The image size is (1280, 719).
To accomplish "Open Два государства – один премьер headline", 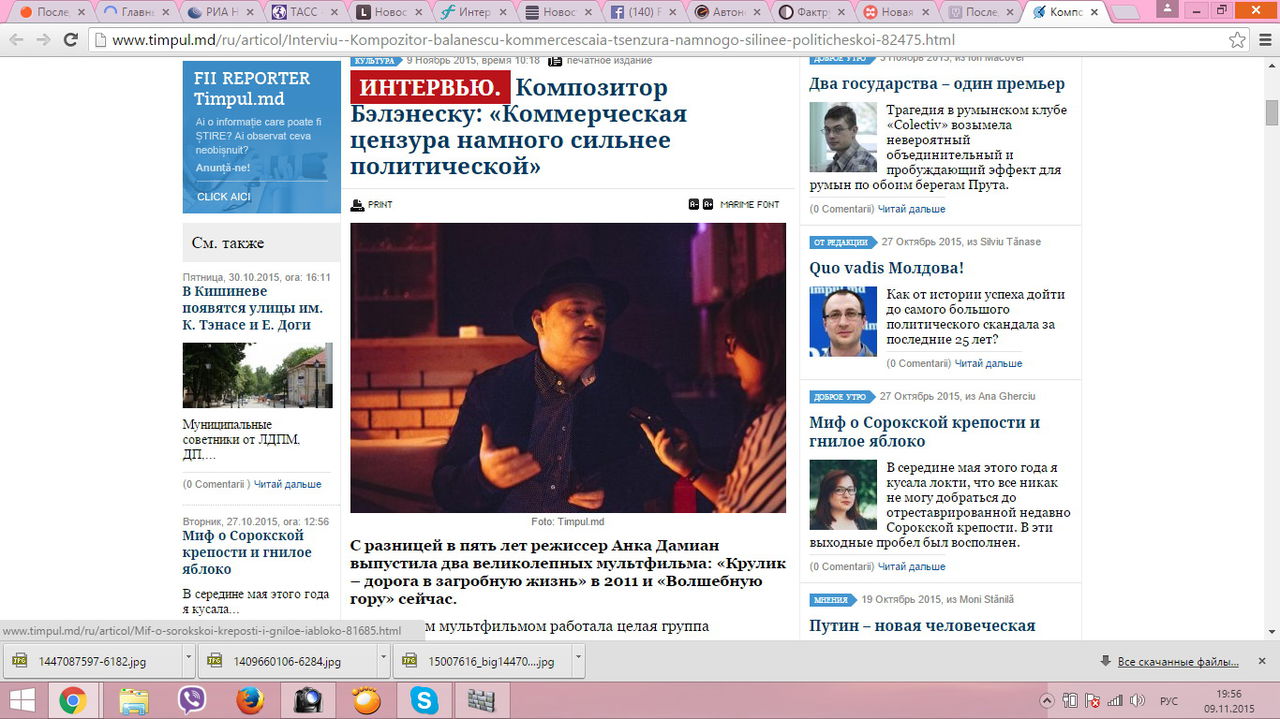I will [x=937, y=84].
